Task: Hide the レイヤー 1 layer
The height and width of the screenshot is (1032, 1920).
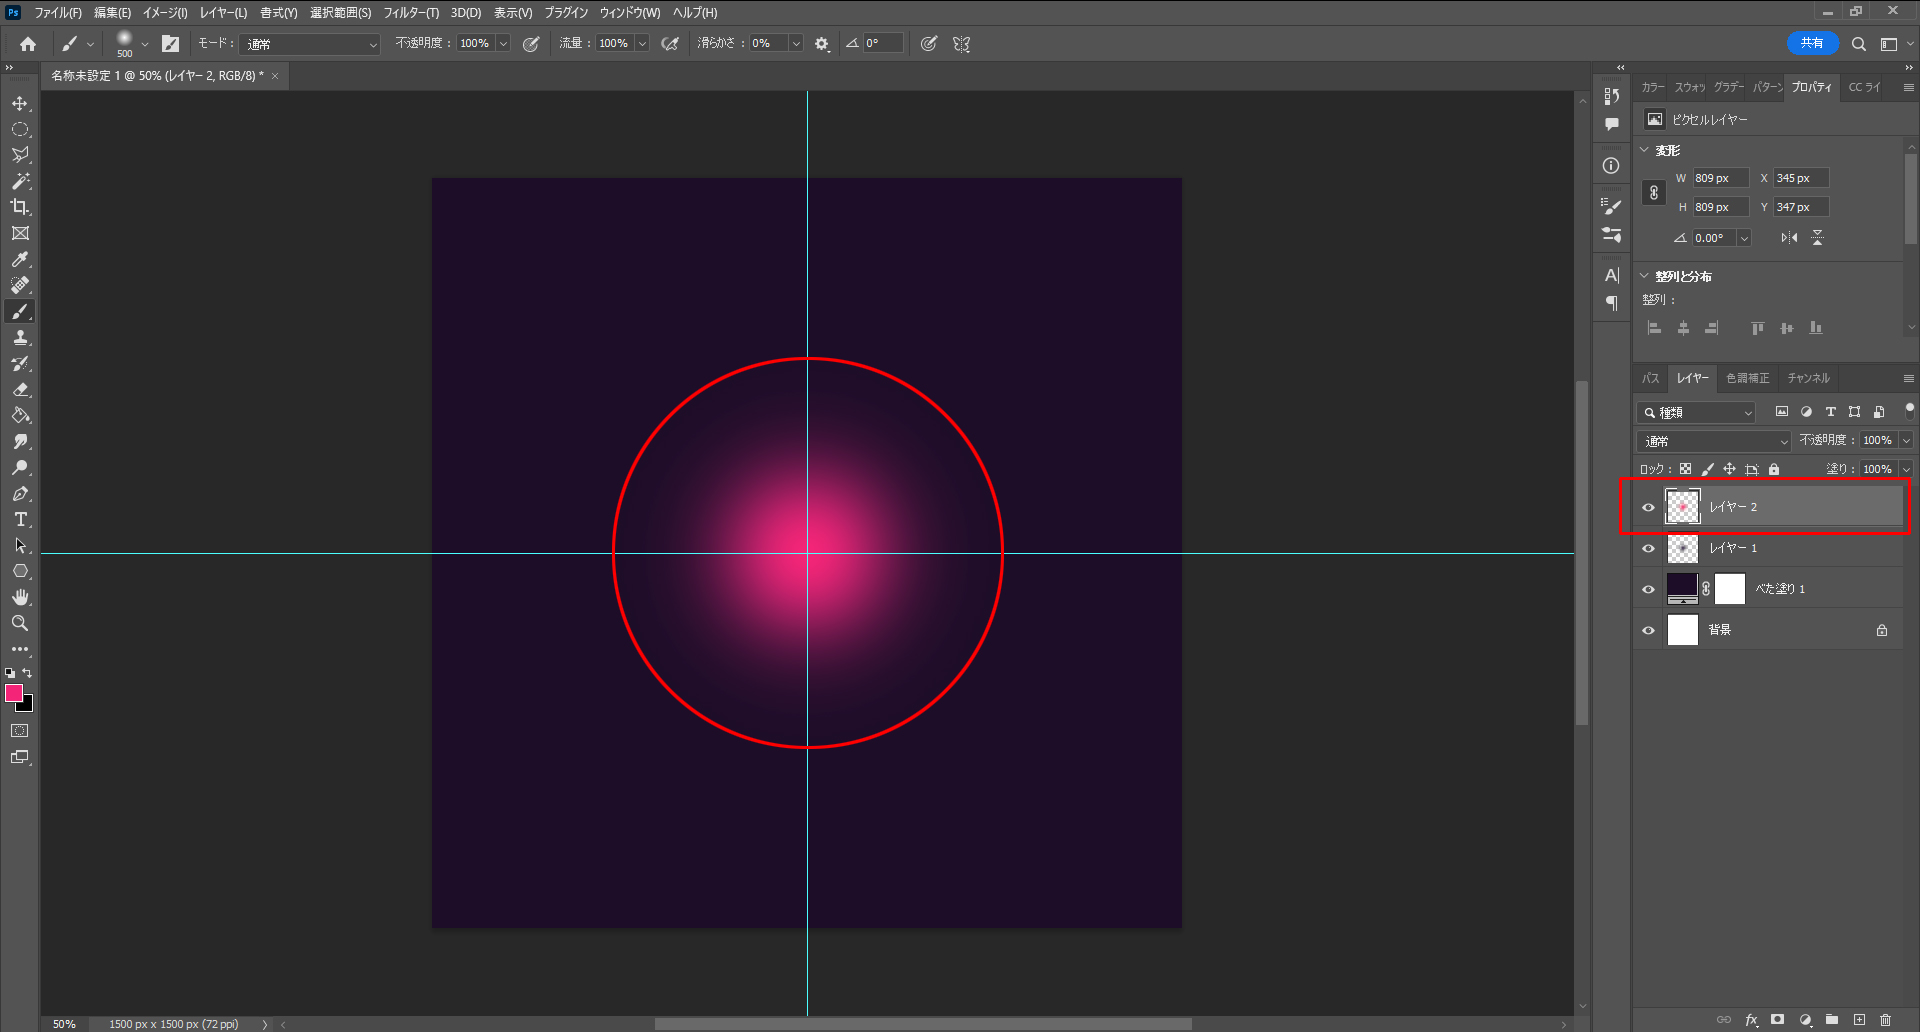Action: click(1648, 548)
